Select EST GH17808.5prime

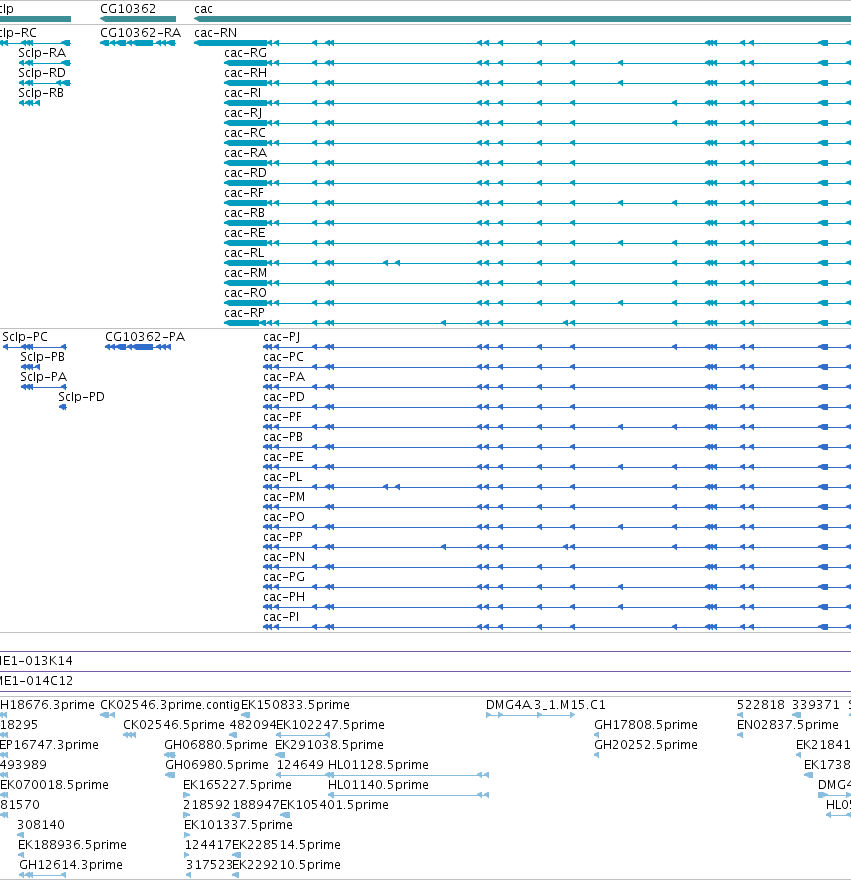(646, 725)
